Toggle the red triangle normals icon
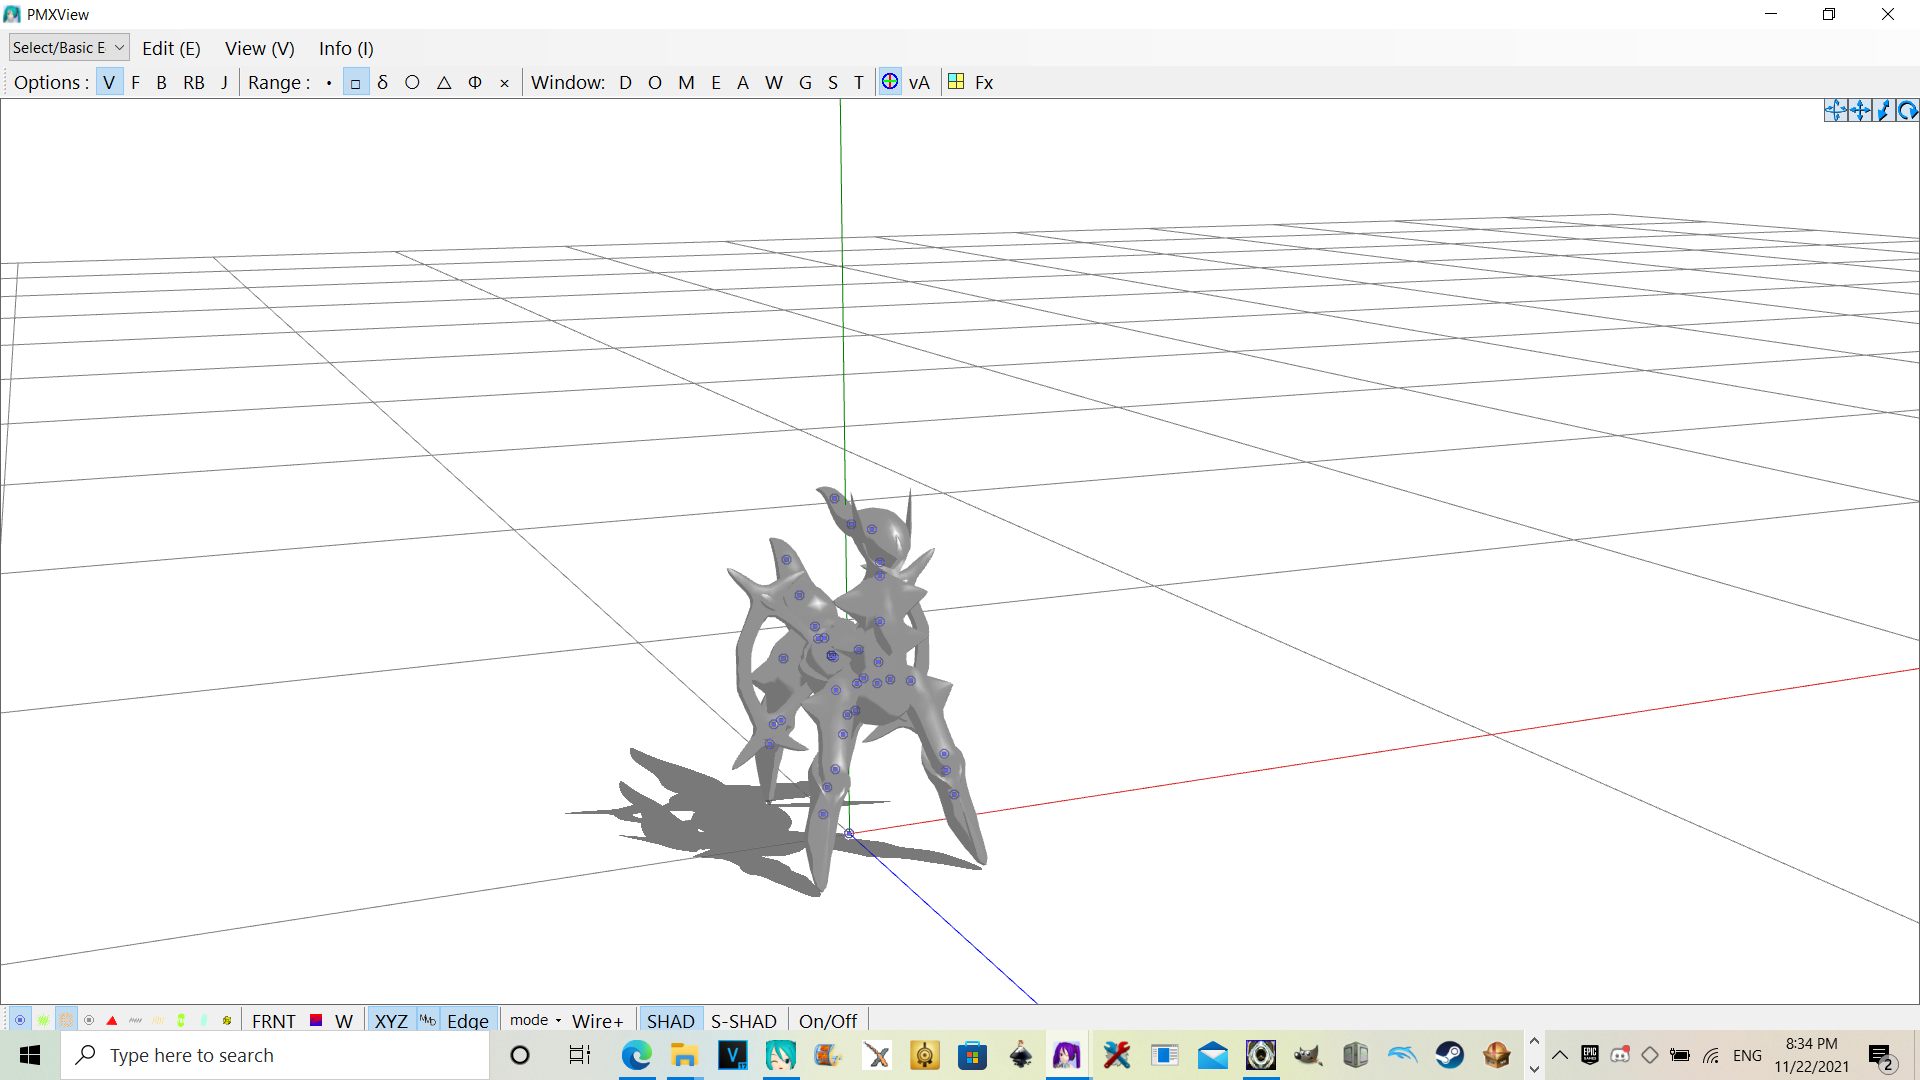 pyautogui.click(x=112, y=1020)
